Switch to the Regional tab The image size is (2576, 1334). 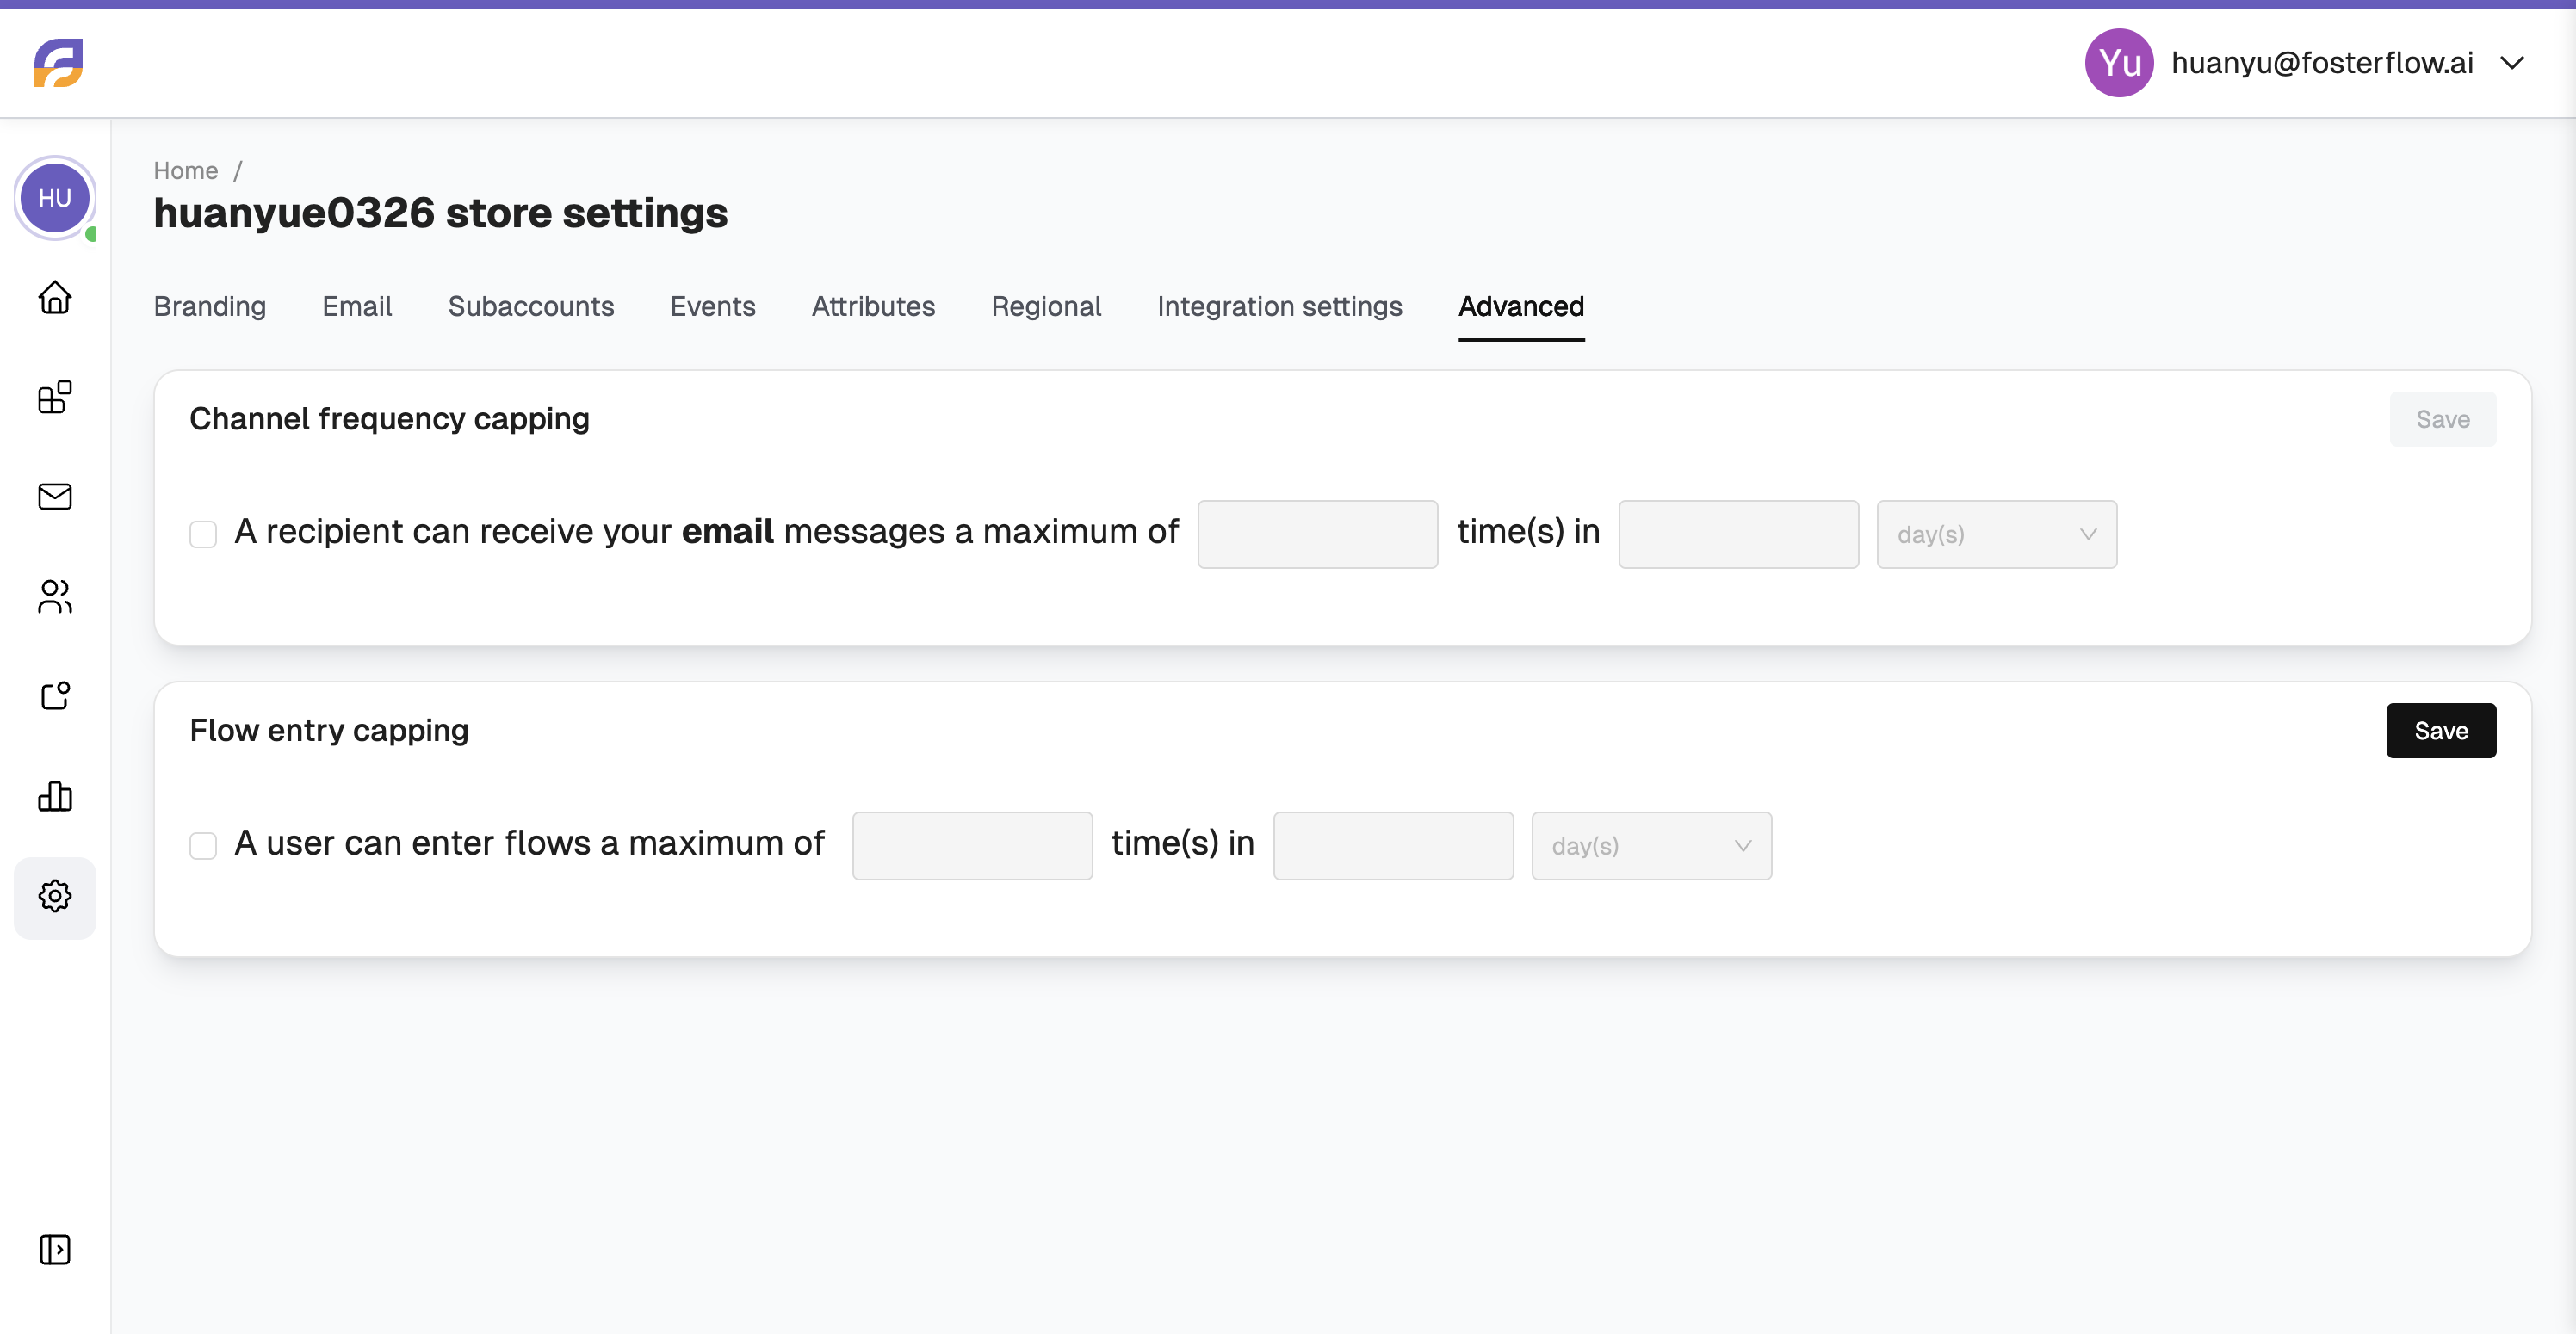pos(1046,306)
